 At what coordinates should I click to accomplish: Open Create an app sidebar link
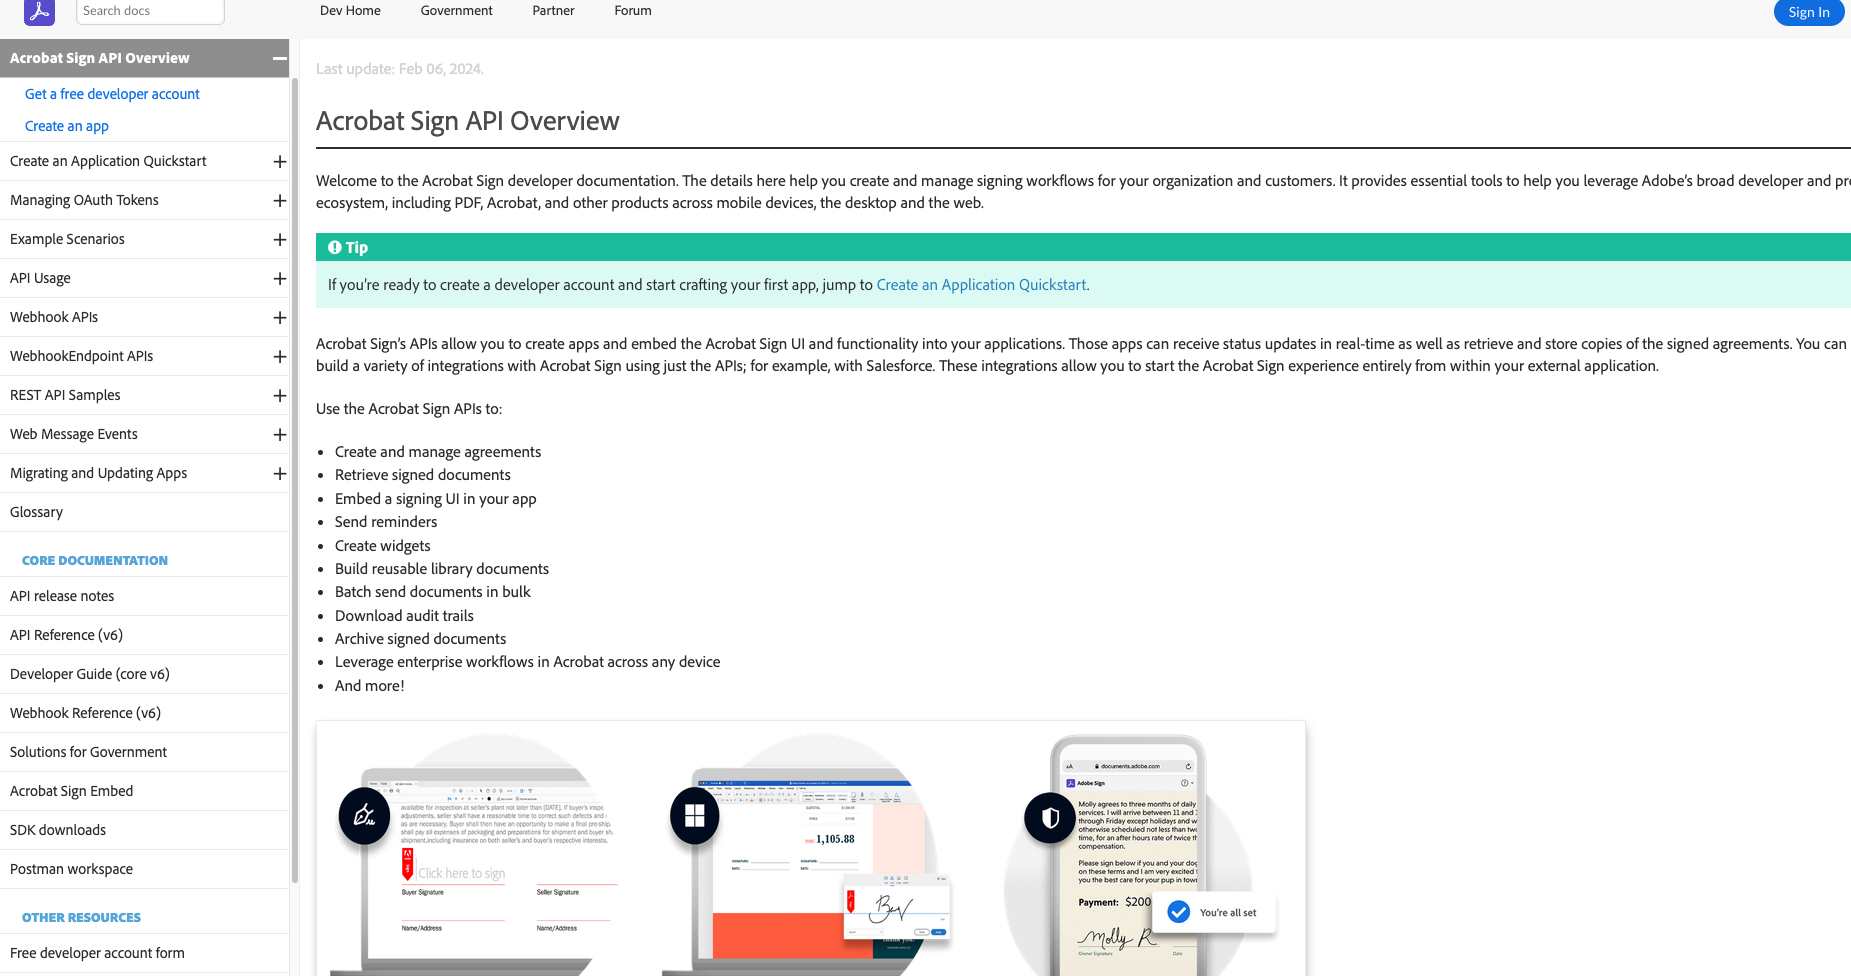(67, 126)
